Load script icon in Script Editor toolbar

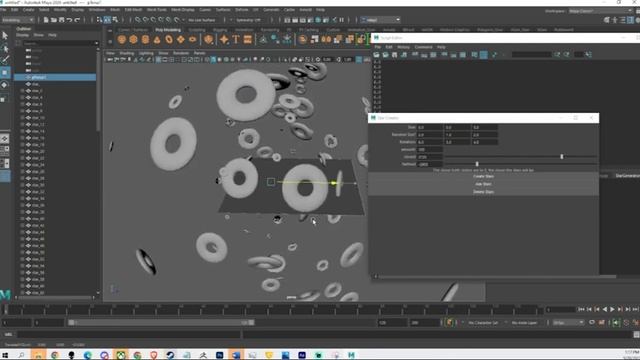[x=376, y=55]
